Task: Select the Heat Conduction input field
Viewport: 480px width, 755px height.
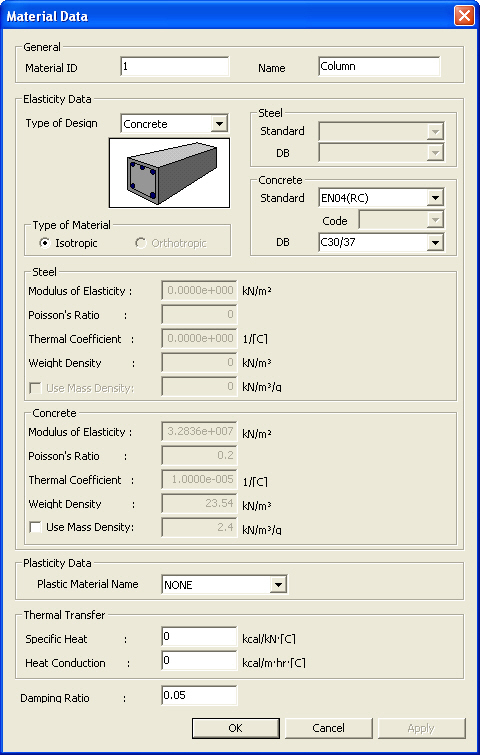Action: coord(199,662)
